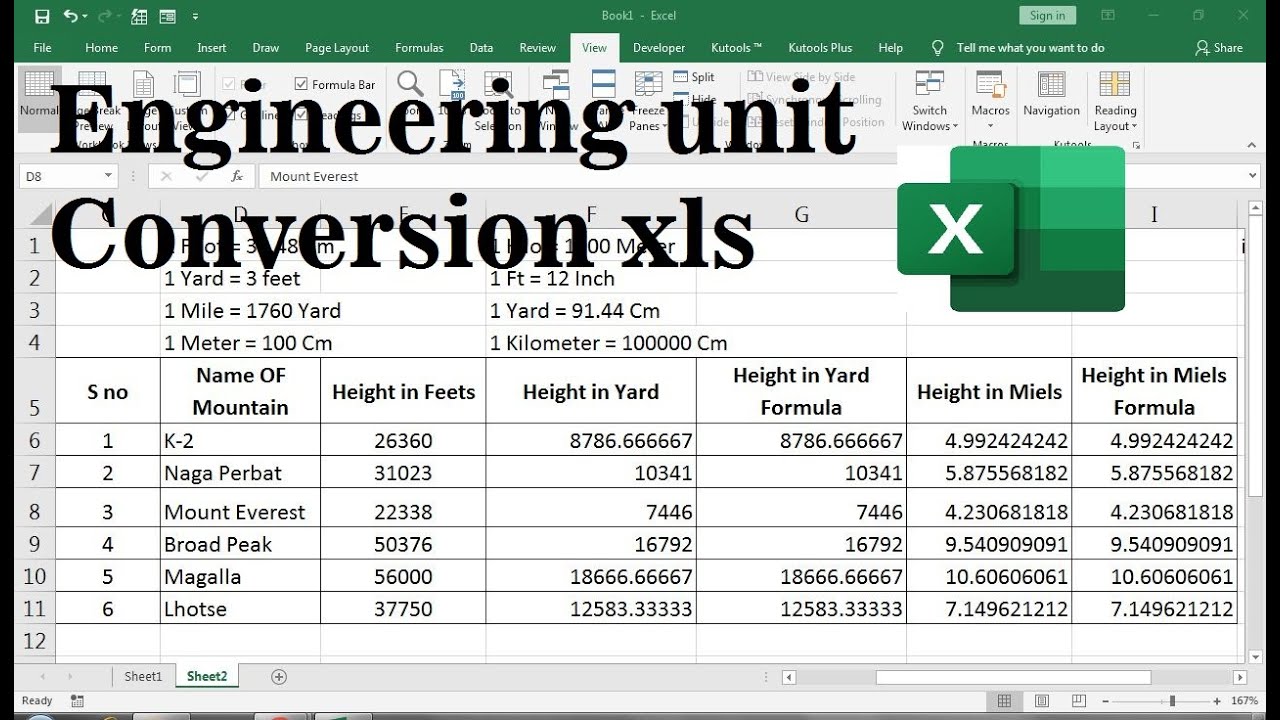Open the Kutools Navigation pane

point(1051,95)
